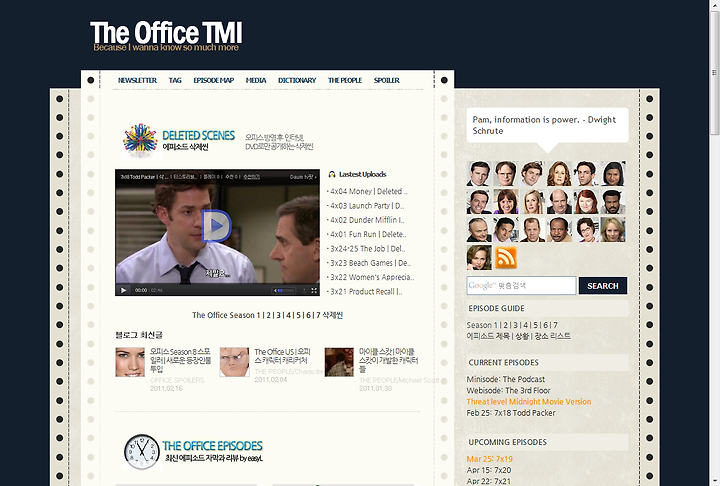Expand the video to fullscreen
This screenshot has width=720, height=486.
coord(314,290)
